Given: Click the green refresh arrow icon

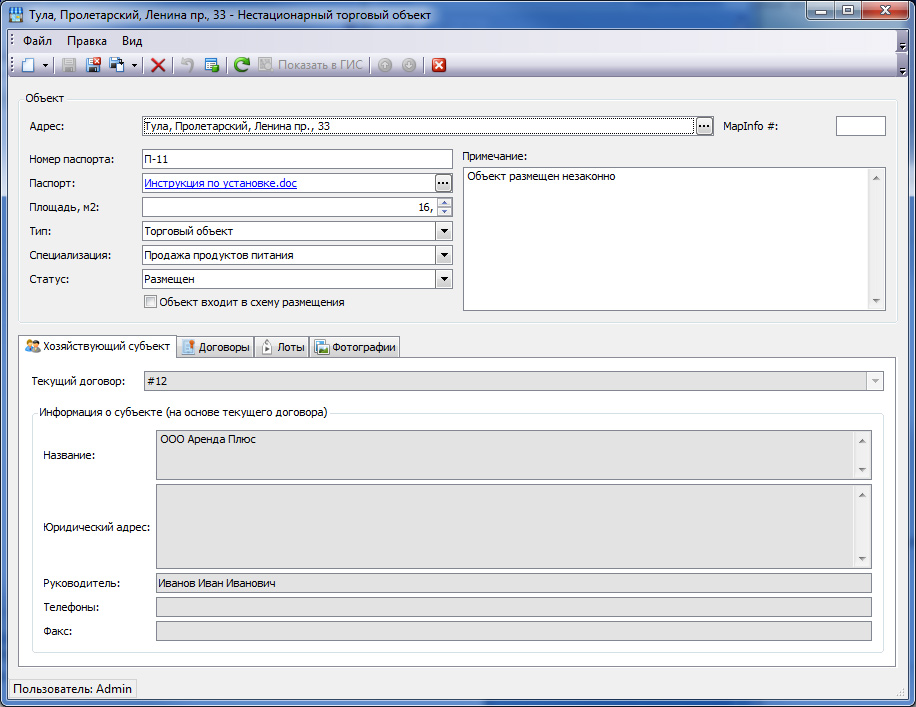Looking at the screenshot, I should pos(241,65).
